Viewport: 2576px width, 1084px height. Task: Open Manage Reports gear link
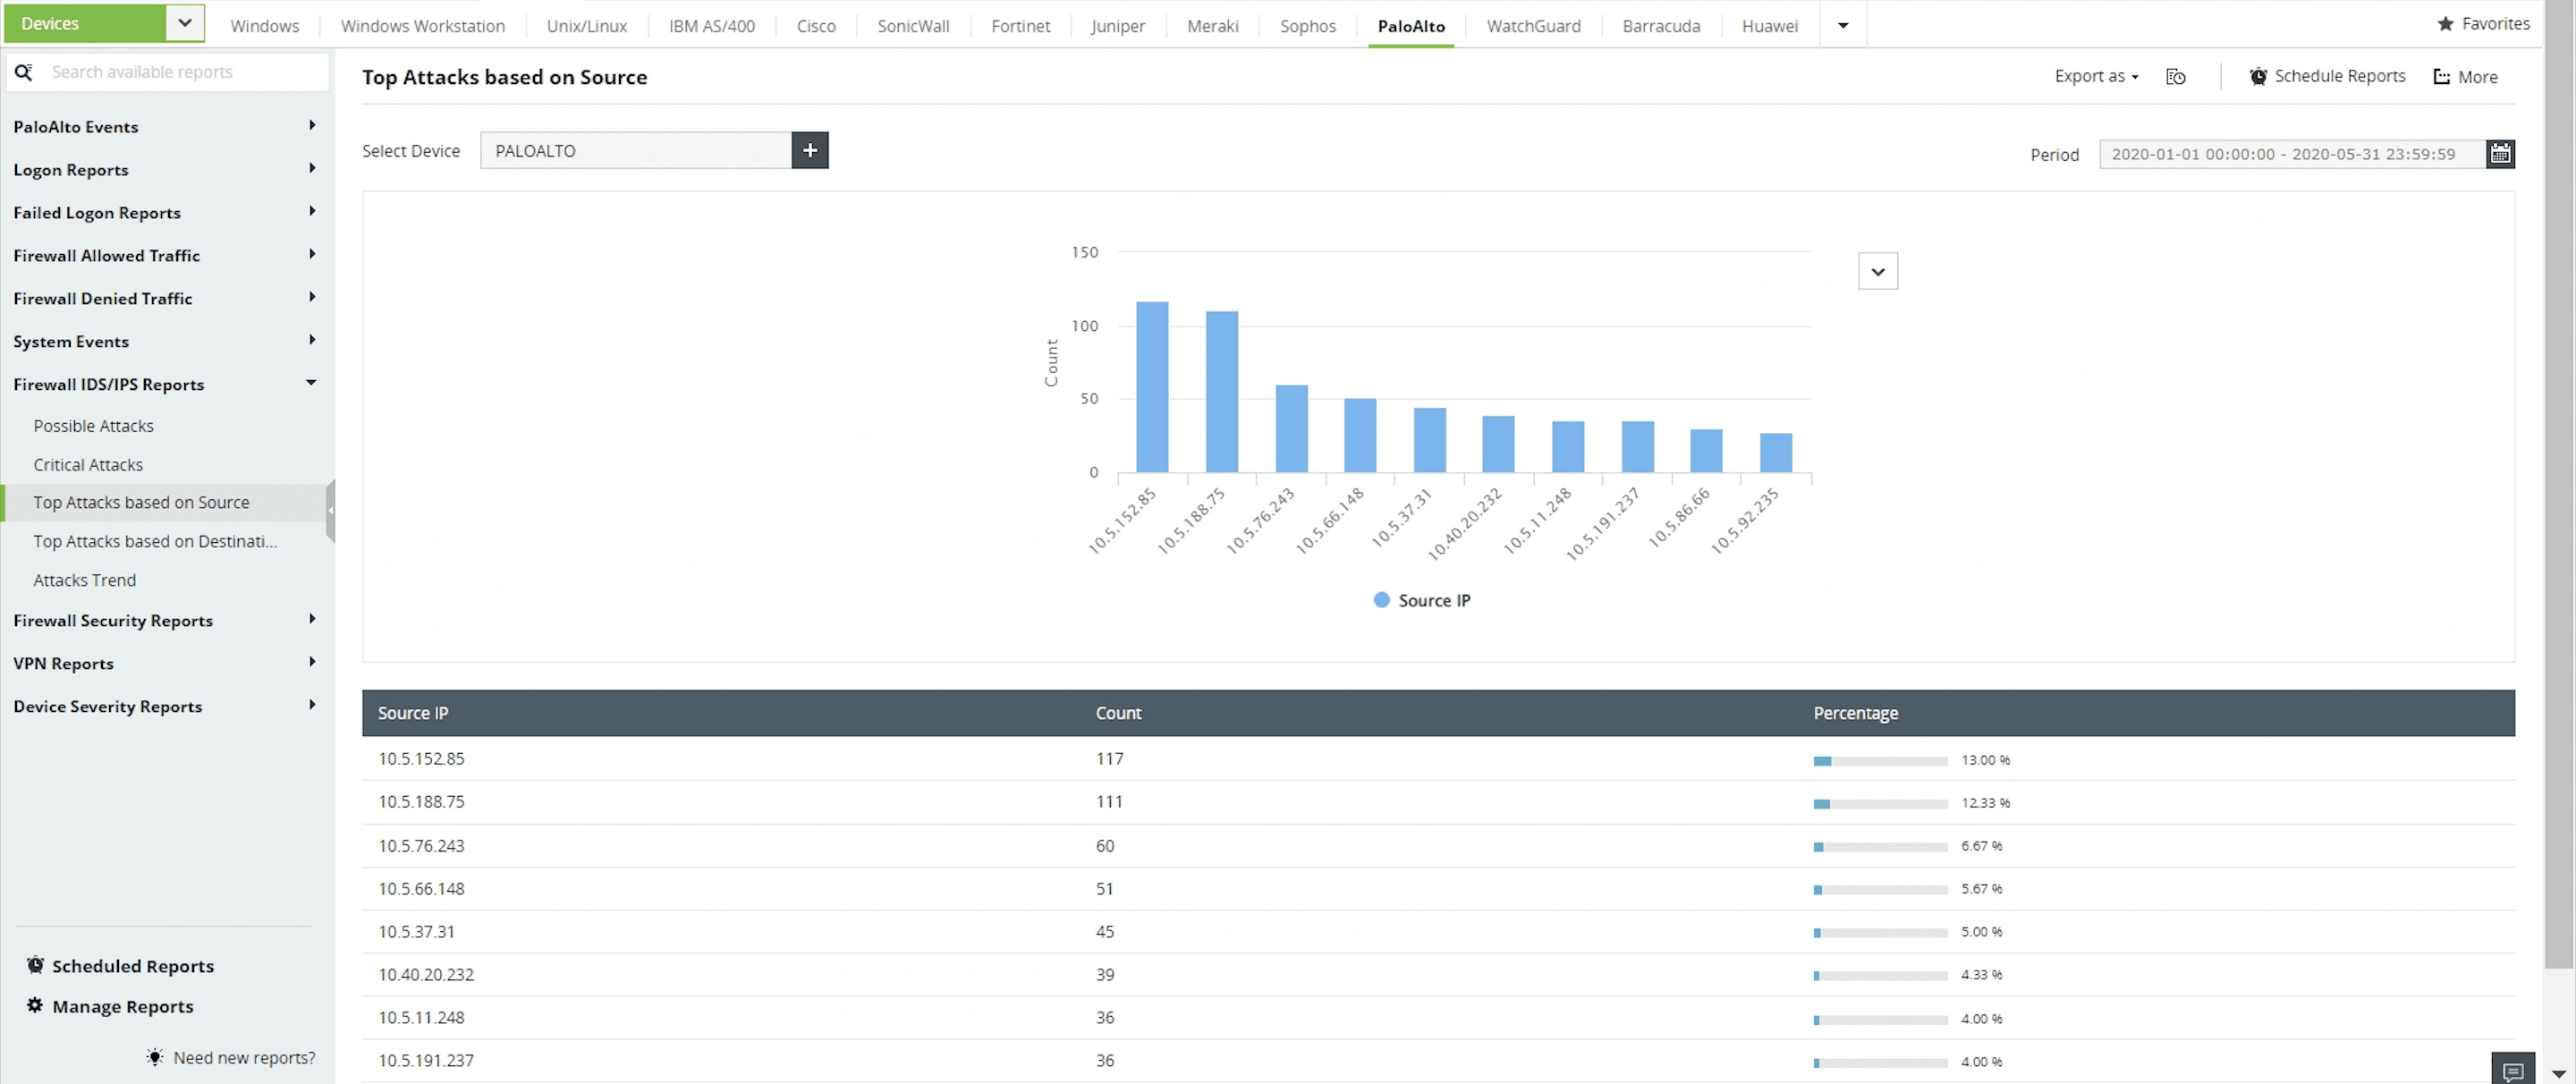coord(122,1006)
